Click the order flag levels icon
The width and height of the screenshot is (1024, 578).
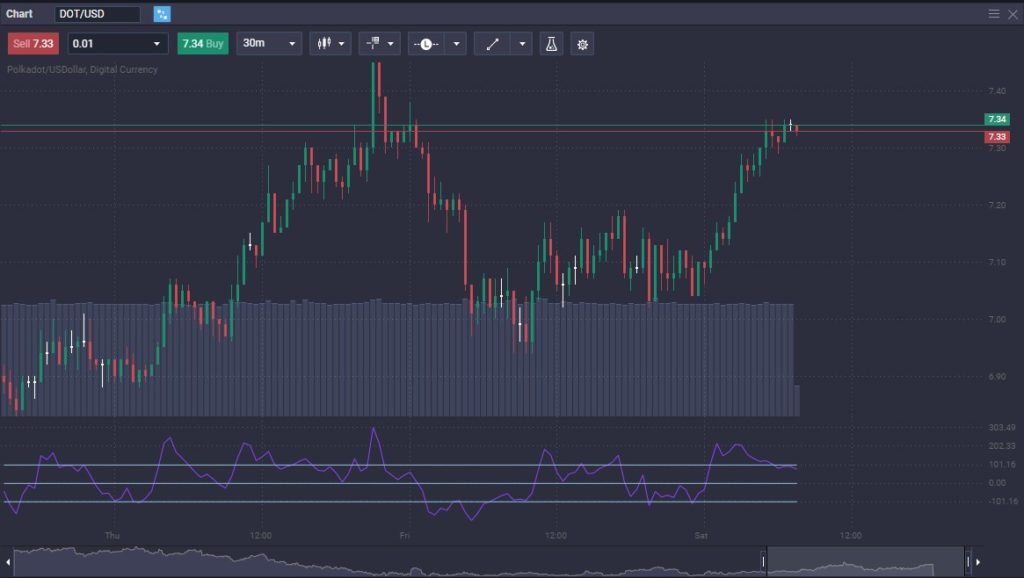click(373, 44)
